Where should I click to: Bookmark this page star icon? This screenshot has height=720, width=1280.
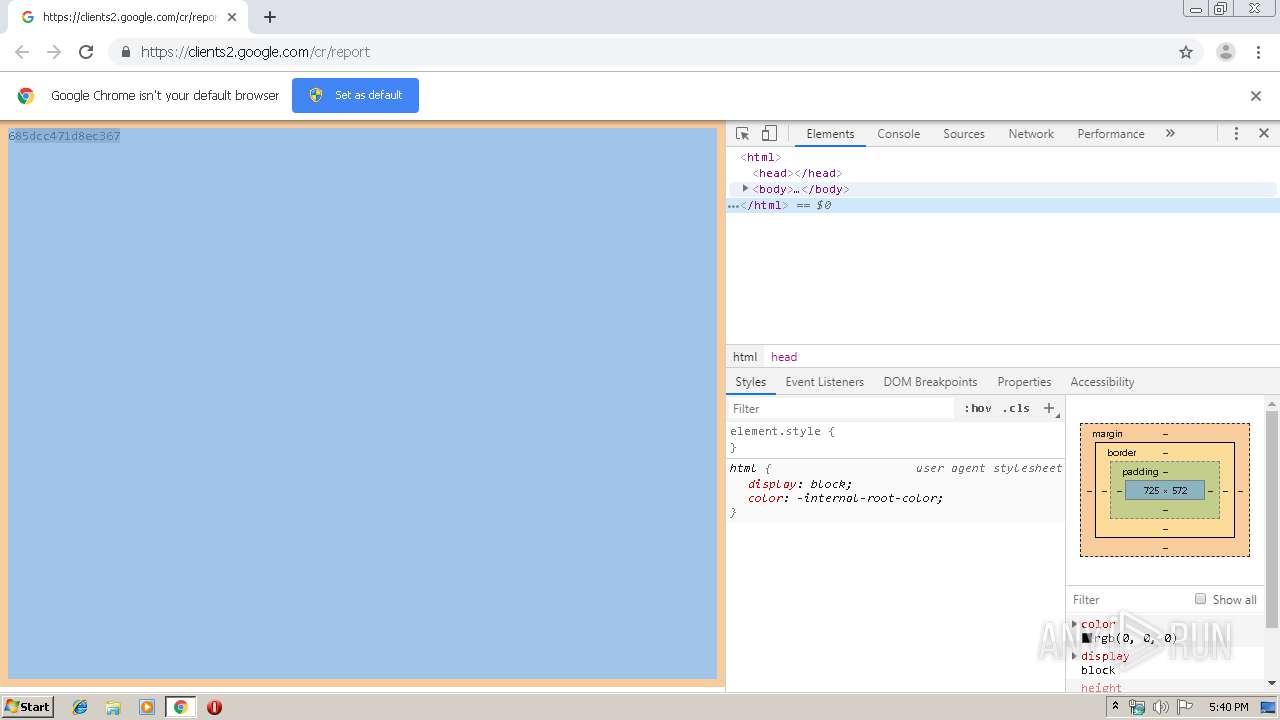pos(1186,52)
